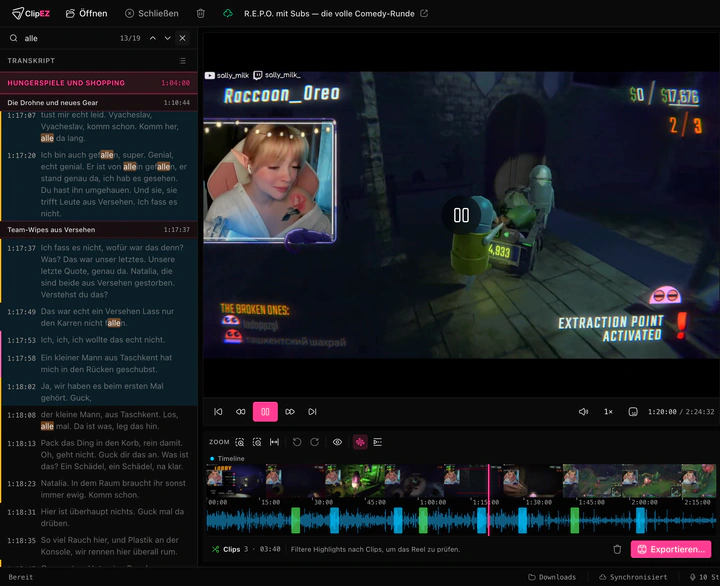720x586 pixels.
Task: Go to next search match
Action: click(168, 38)
